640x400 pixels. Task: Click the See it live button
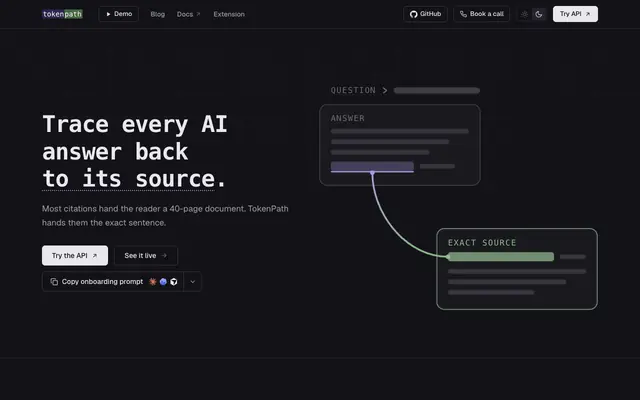point(146,256)
